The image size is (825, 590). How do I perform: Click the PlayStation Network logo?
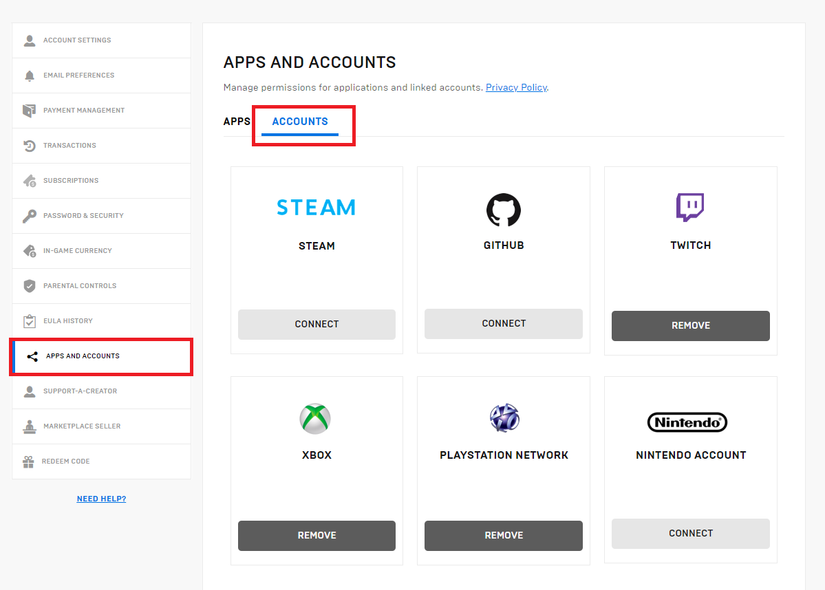(x=505, y=418)
